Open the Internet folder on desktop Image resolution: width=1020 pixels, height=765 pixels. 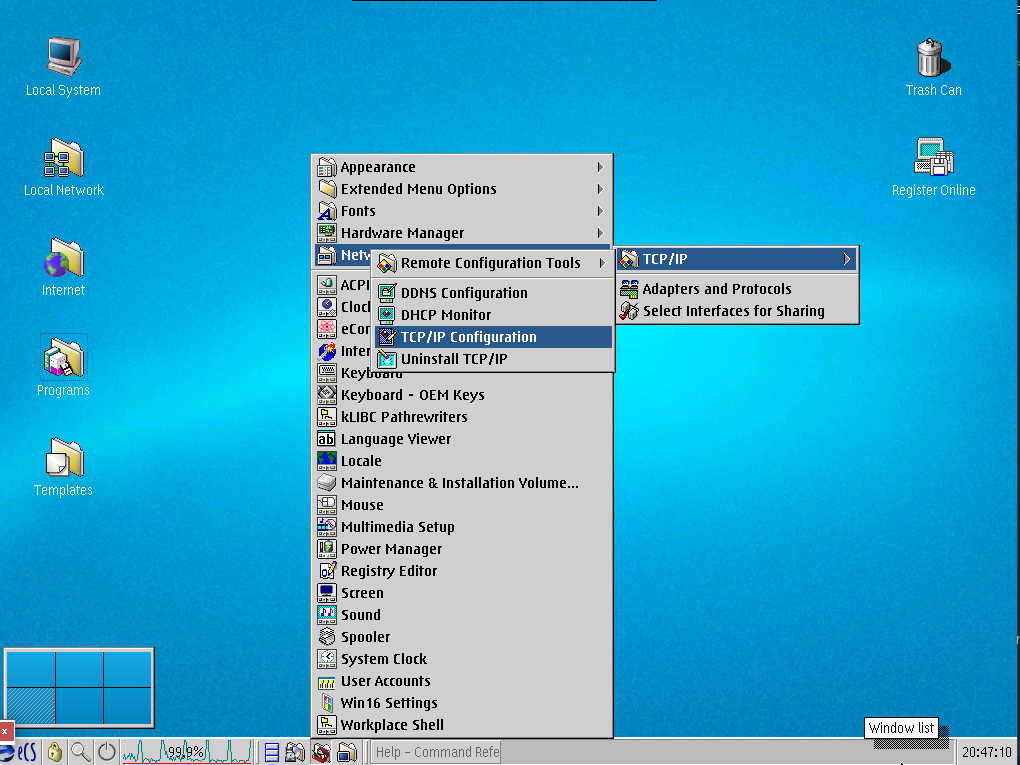pos(63,258)
